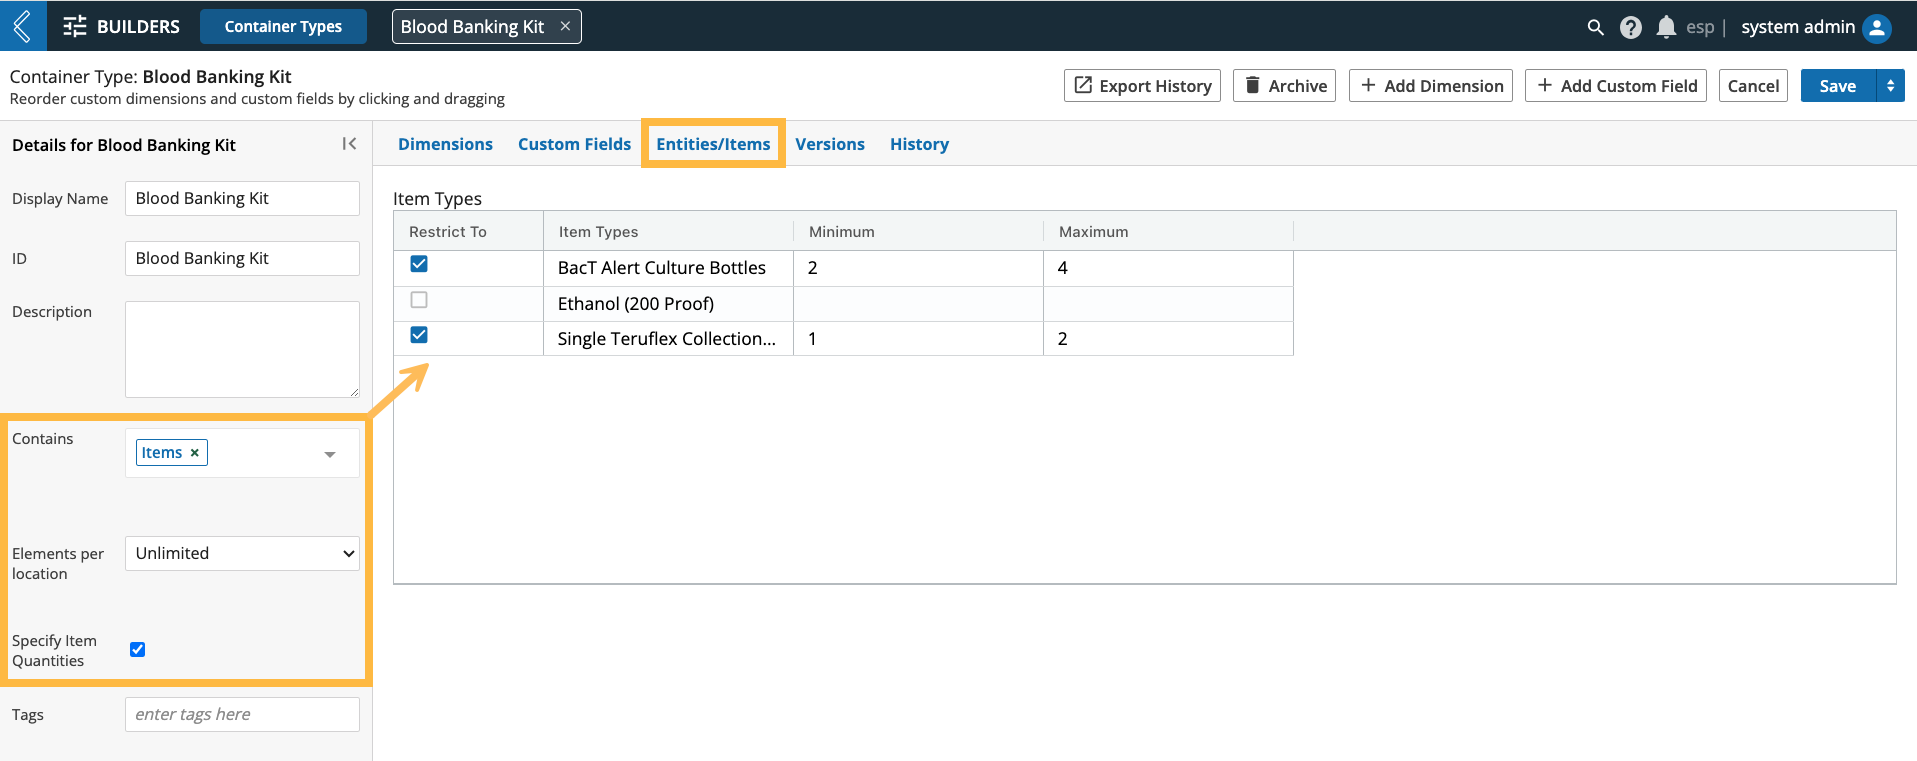Screen dimensions: 1917x761
Task: Select the Entities/Items tab
Action: click(x=713, y=144)
